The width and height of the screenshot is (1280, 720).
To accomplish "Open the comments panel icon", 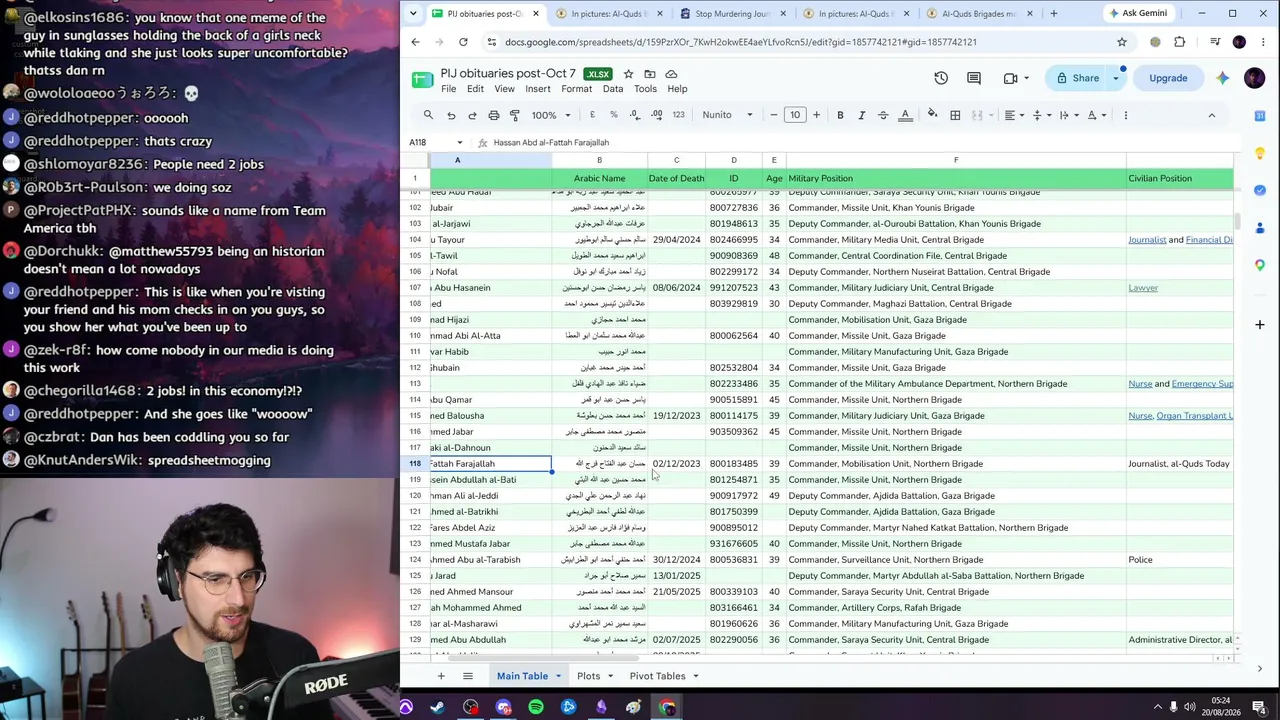I will pyautogui.click(x=974, y=78).
